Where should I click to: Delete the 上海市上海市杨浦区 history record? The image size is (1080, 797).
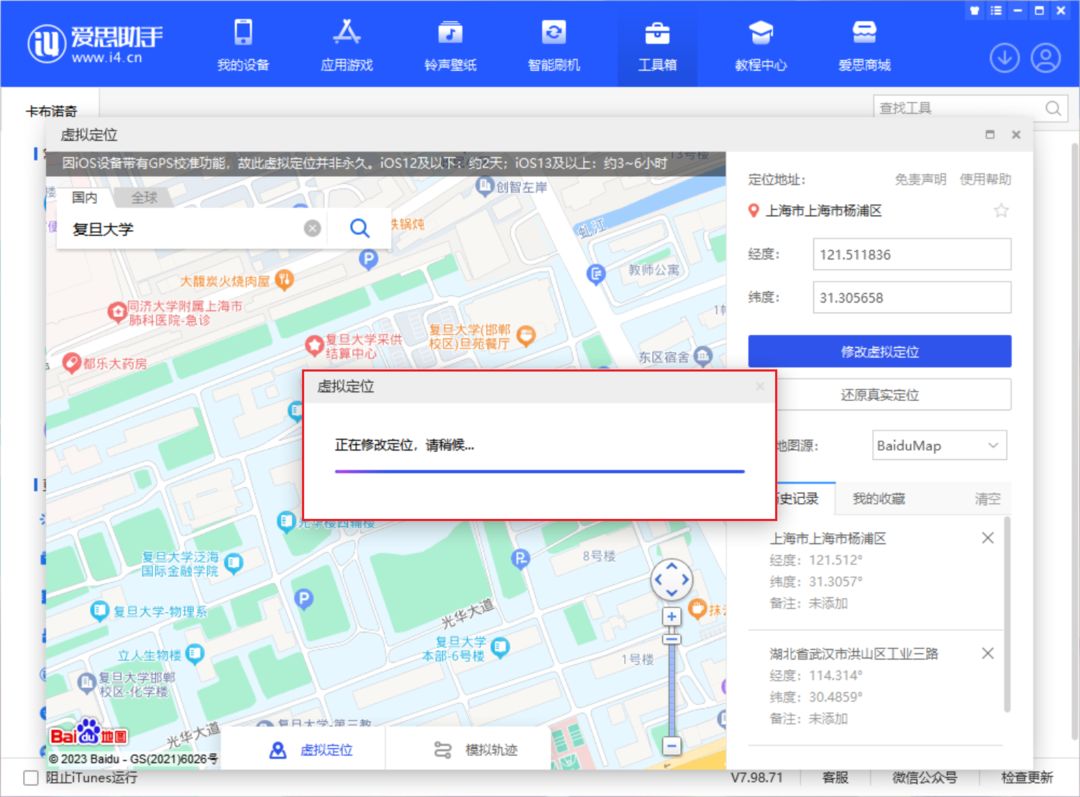(988, 538)
